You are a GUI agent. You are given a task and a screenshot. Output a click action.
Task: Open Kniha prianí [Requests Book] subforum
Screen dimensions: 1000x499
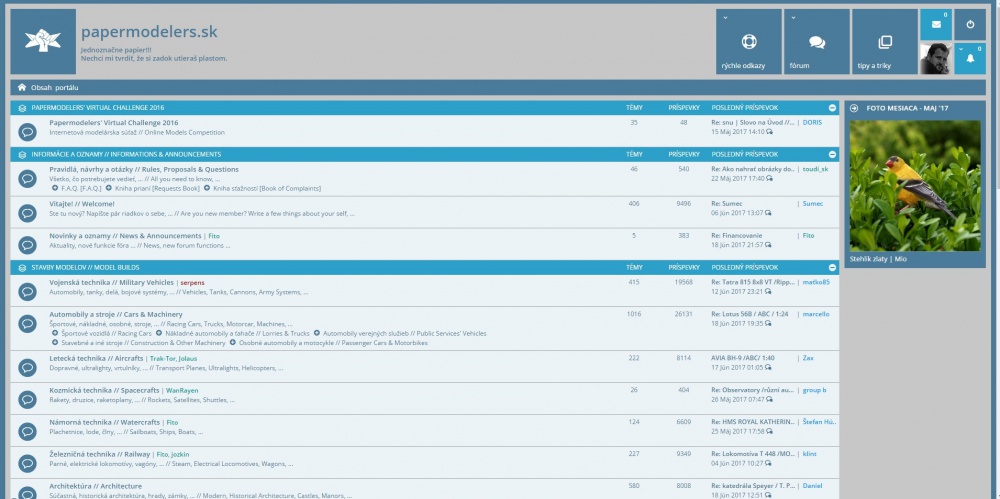tap(157, 188)
